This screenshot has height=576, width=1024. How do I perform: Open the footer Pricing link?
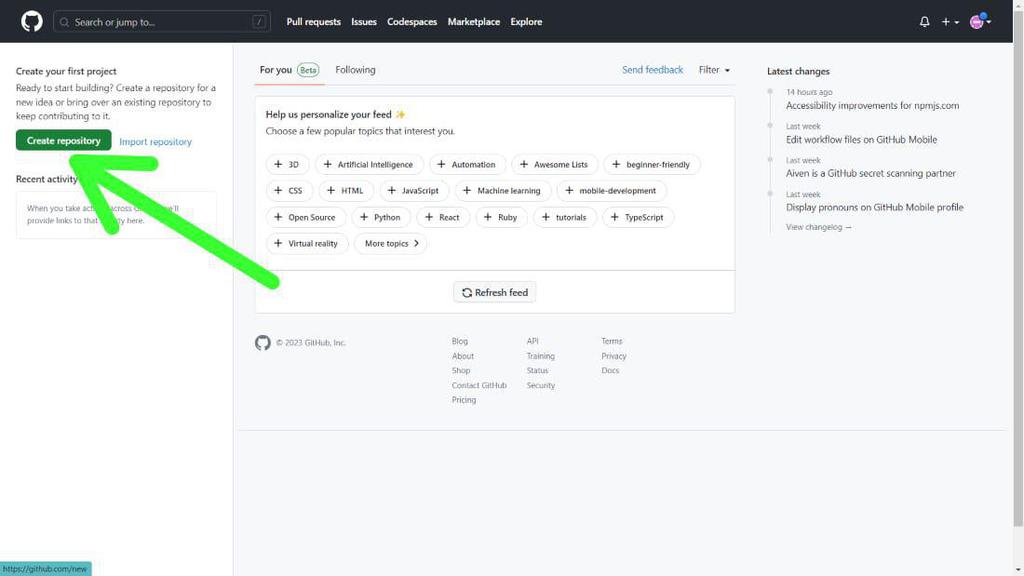click(x=464, y=400)
